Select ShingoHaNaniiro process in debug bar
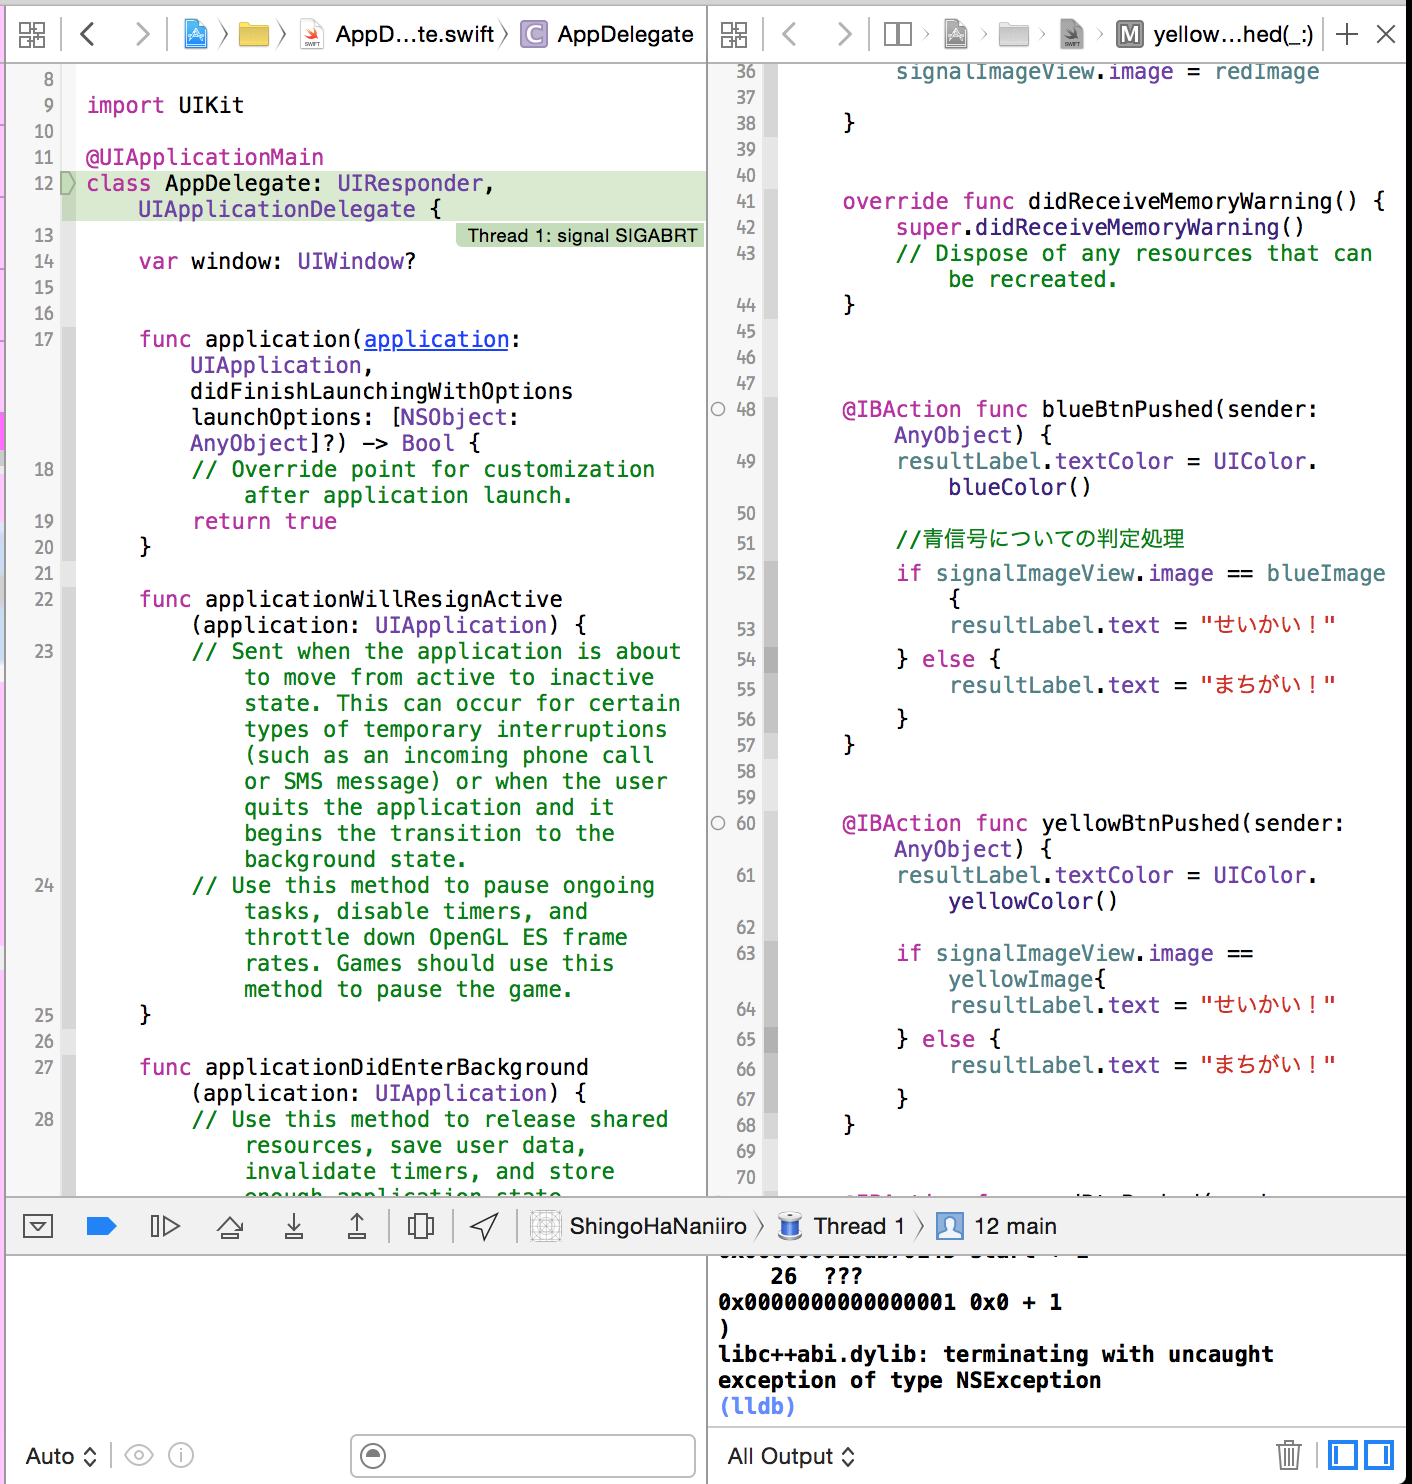This screenshot has height=1484, width=1412. [639, 1226]
